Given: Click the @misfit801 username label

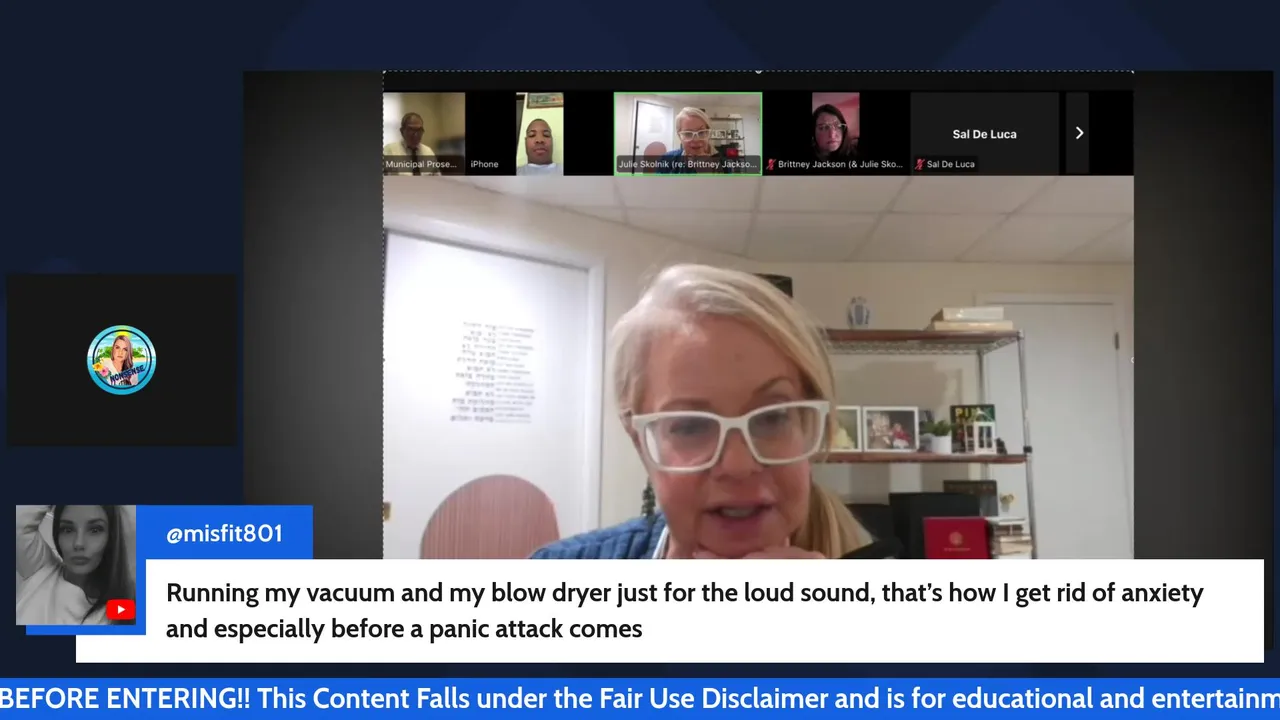Looking at the screenshot, I should tap(224, 534).
